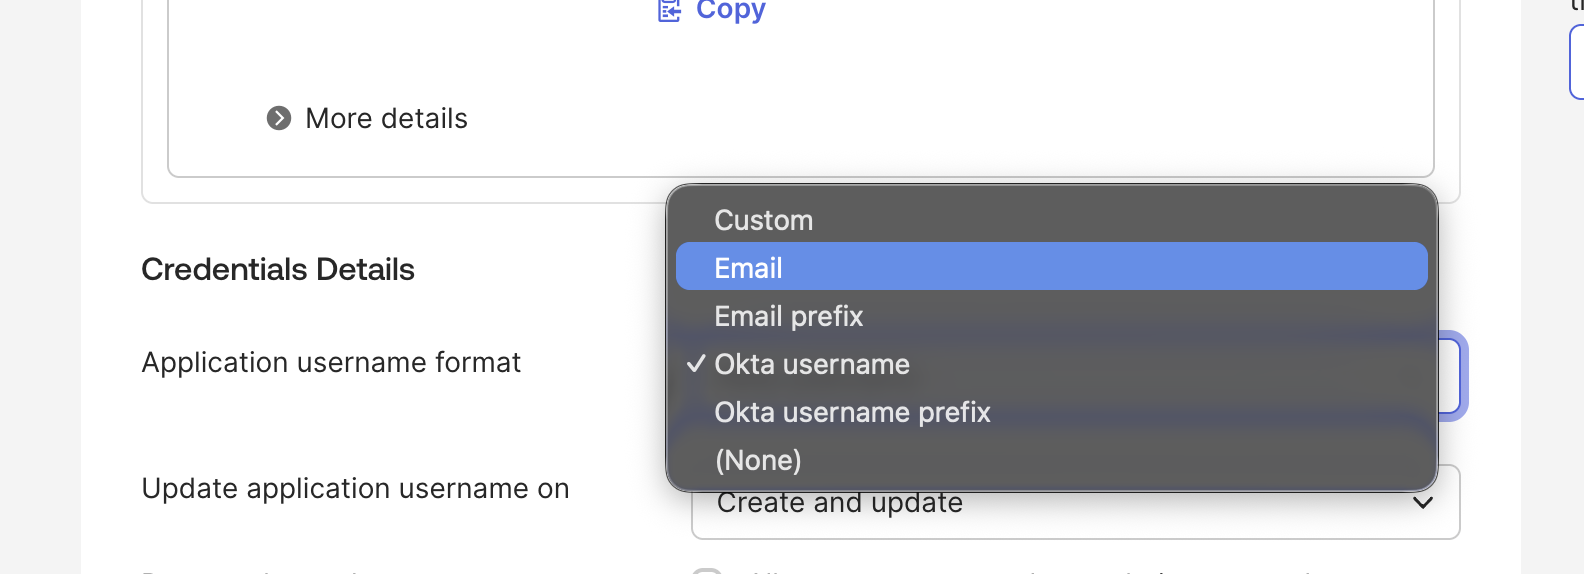Click Application username format label
Screen dimensions: 1584x574
pyautogui.click(x=331, y=362)
